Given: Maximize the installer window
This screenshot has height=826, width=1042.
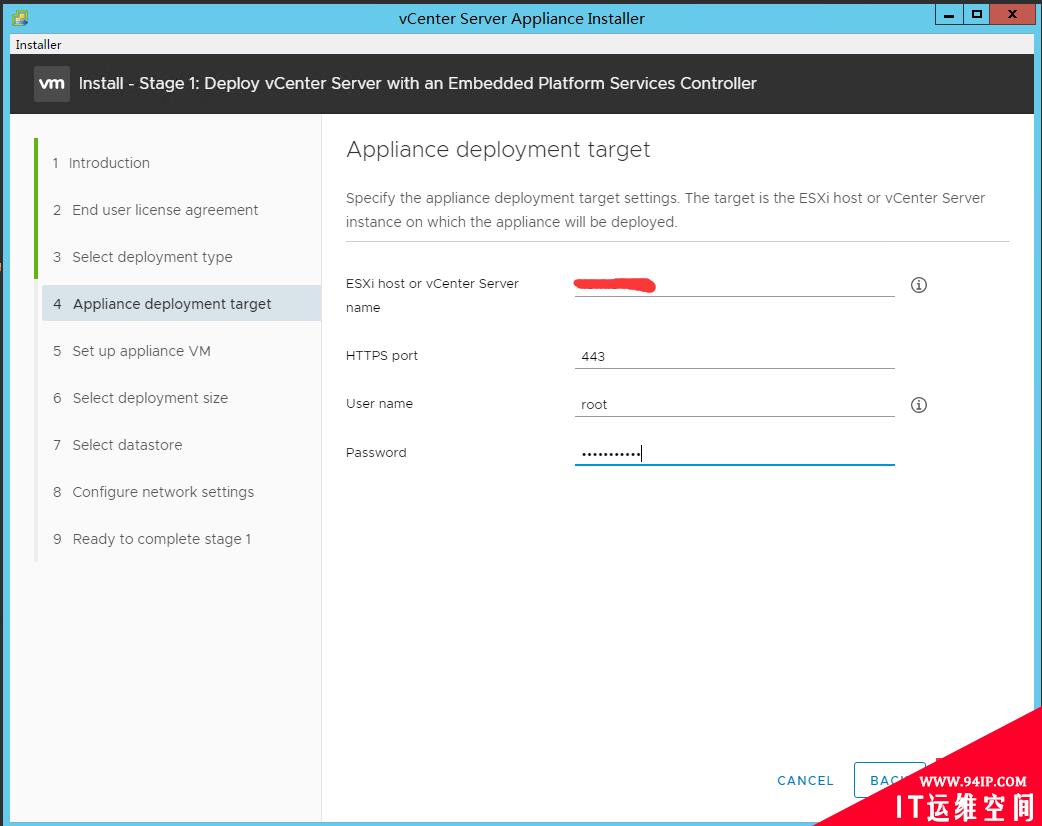Looking at the screenshot, I should [976, 15].
